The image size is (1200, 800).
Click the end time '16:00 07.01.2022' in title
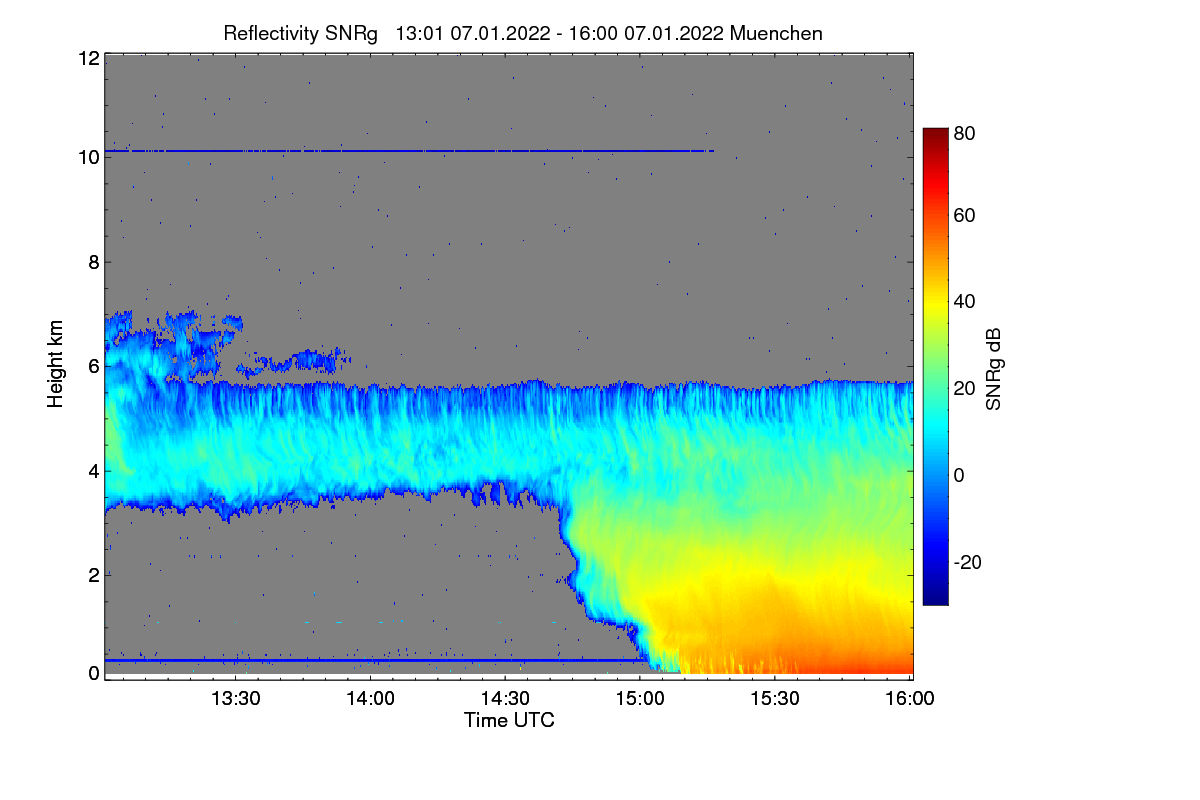click(x=647, y=33)
